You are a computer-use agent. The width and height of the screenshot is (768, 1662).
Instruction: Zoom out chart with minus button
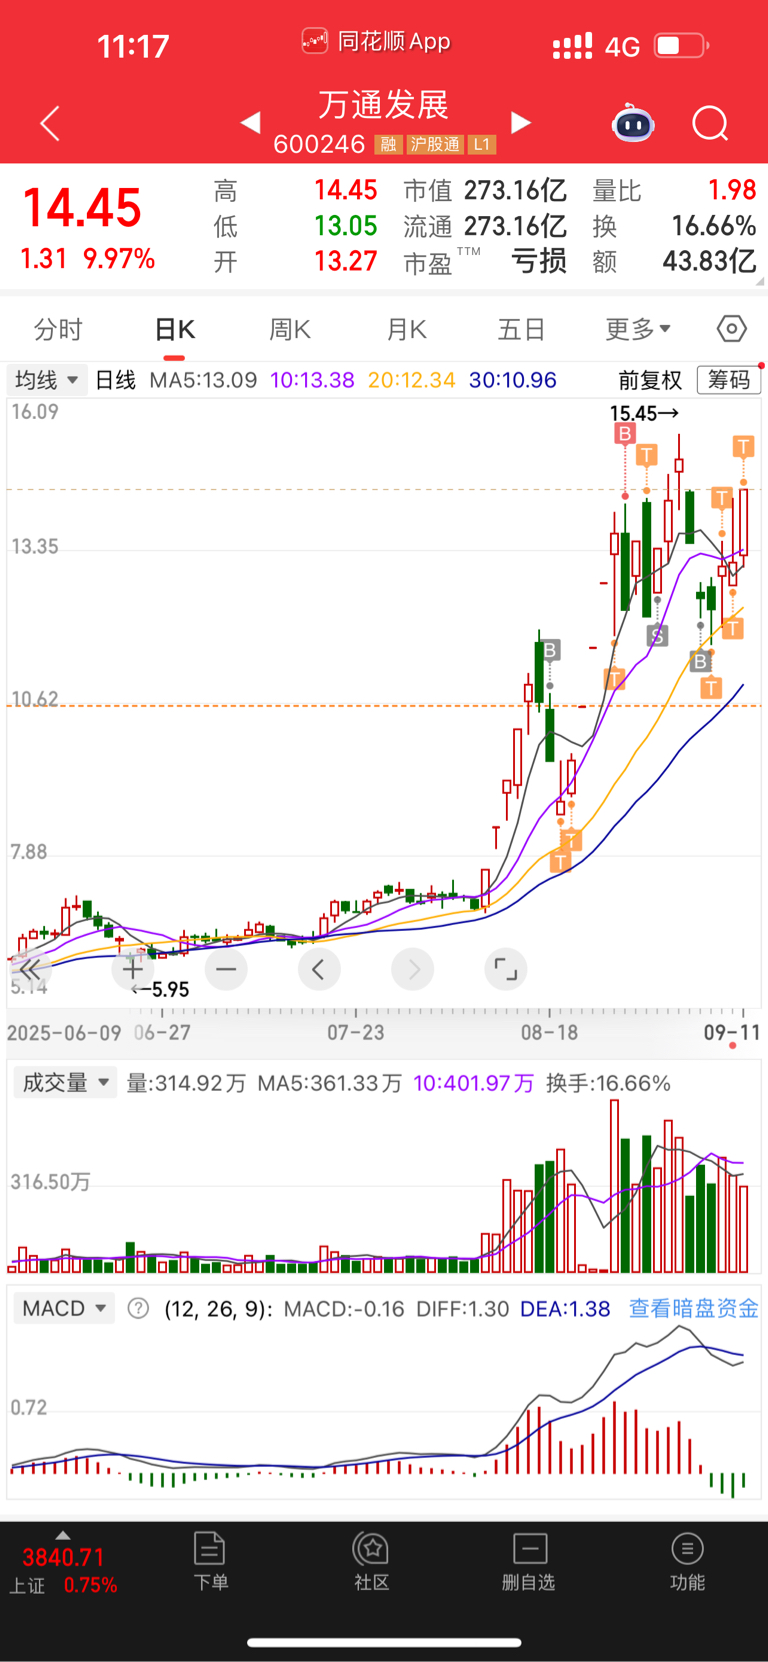pyautogui.click(x=226, y=969)
